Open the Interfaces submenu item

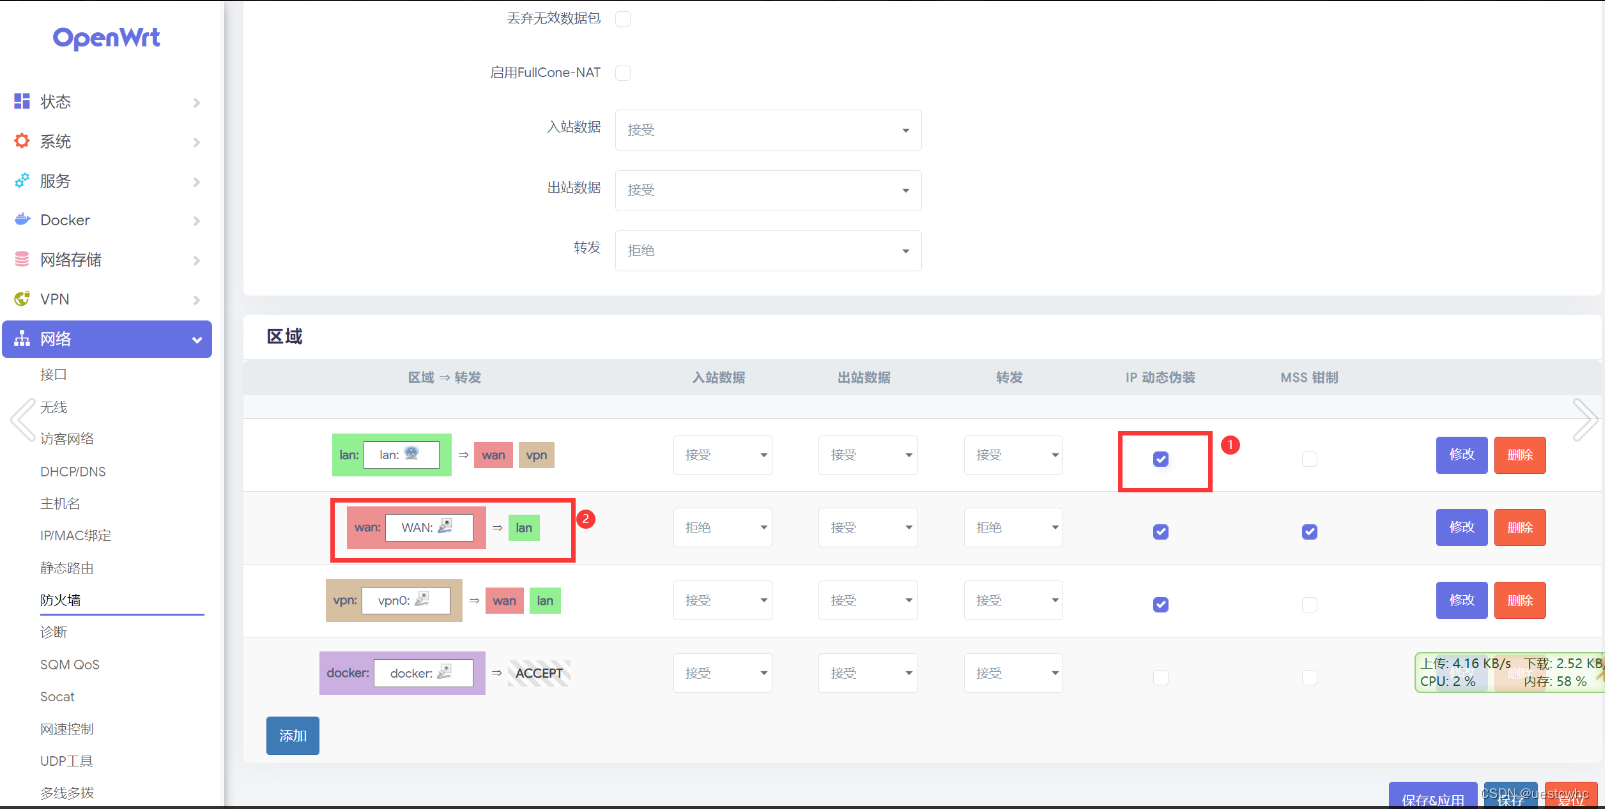(x=53, y=374)
